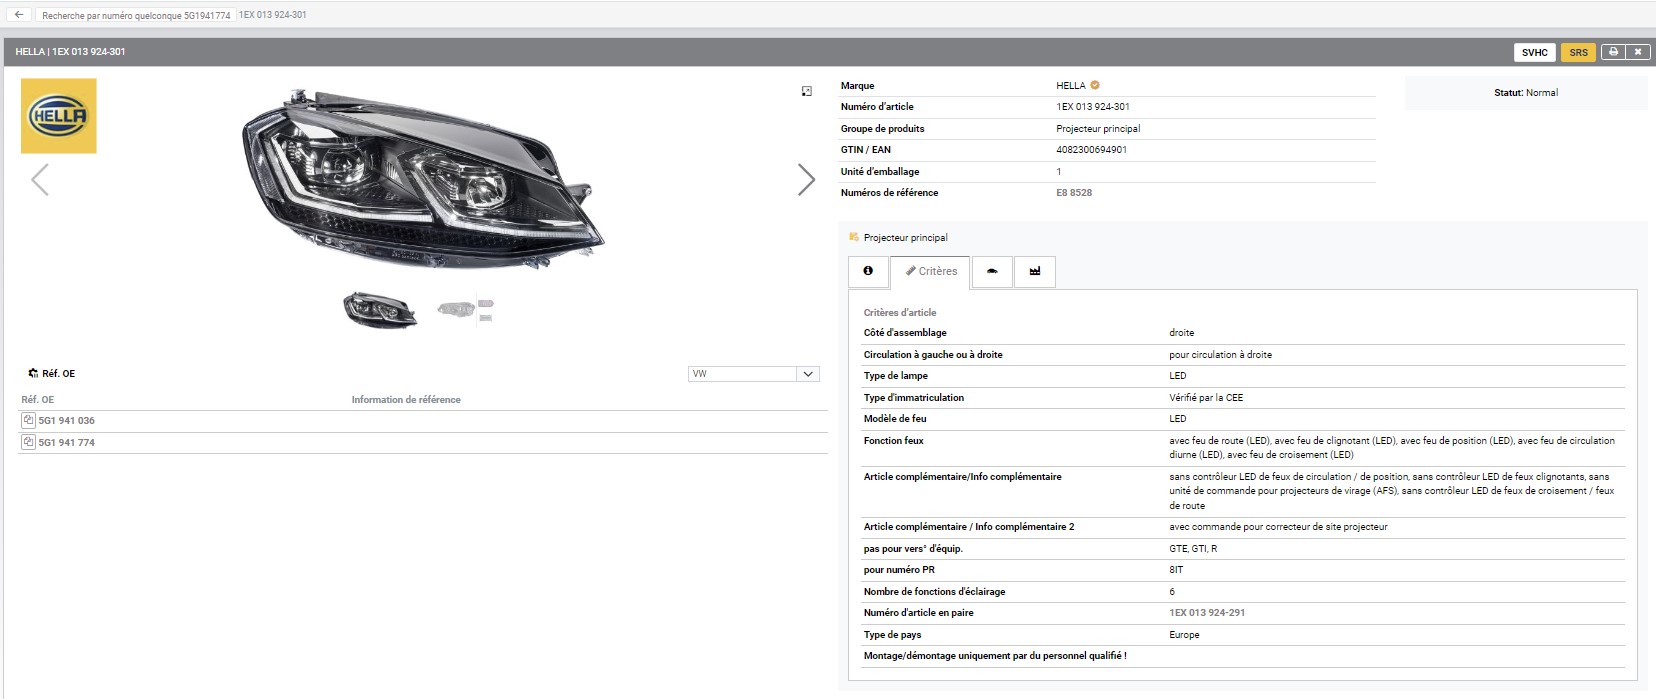This screenshot has width=1656, height=699.
Task: Click the Projecteur principal category icon
Action: [x=854, y=237]
